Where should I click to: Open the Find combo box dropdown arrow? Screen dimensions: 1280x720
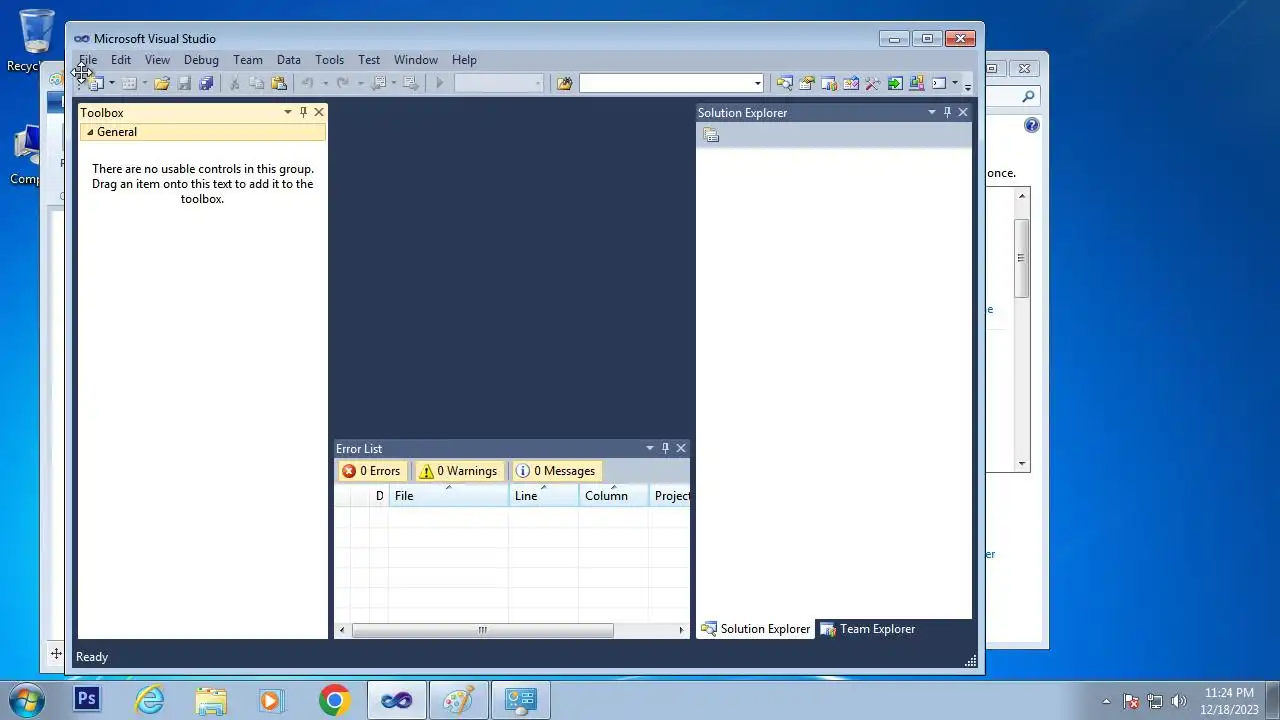pos(758,84)
